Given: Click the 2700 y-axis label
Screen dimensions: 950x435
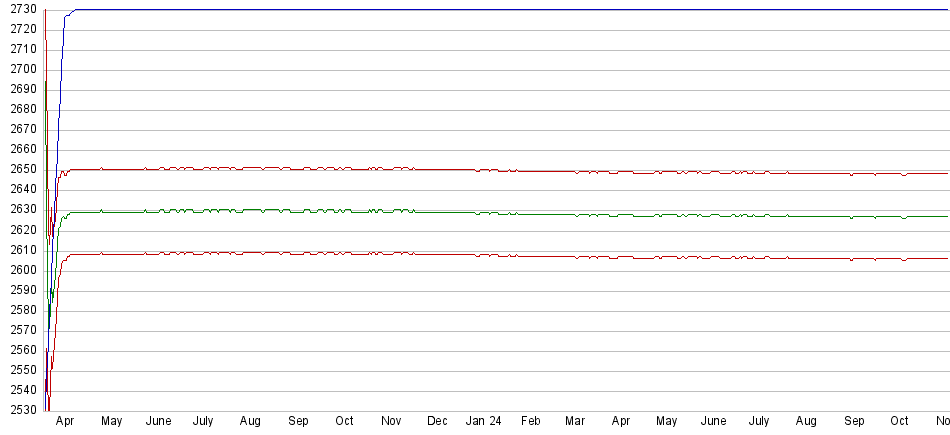Looking at the screenshot, I should point(20,70).
